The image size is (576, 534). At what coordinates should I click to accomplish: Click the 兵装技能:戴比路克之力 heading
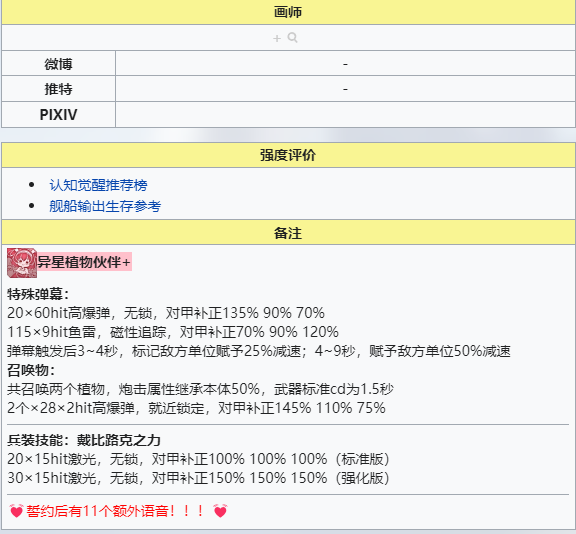pyautogui.click(x=84, y=440)
